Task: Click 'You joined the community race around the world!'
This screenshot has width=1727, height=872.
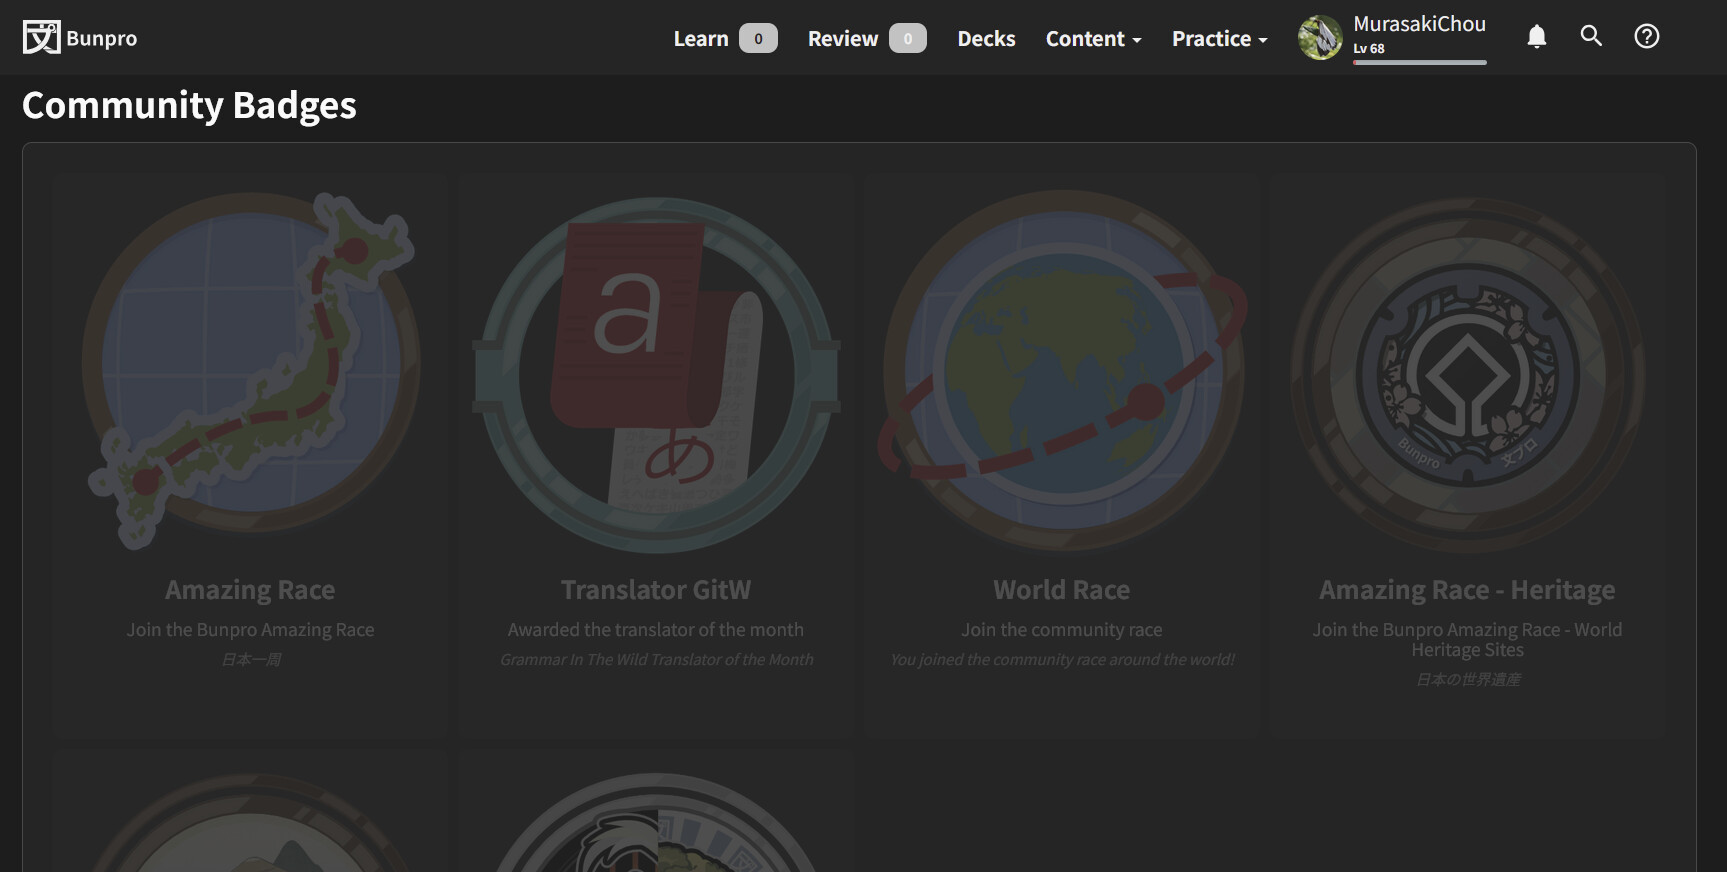Action: tap(1062, 660)
